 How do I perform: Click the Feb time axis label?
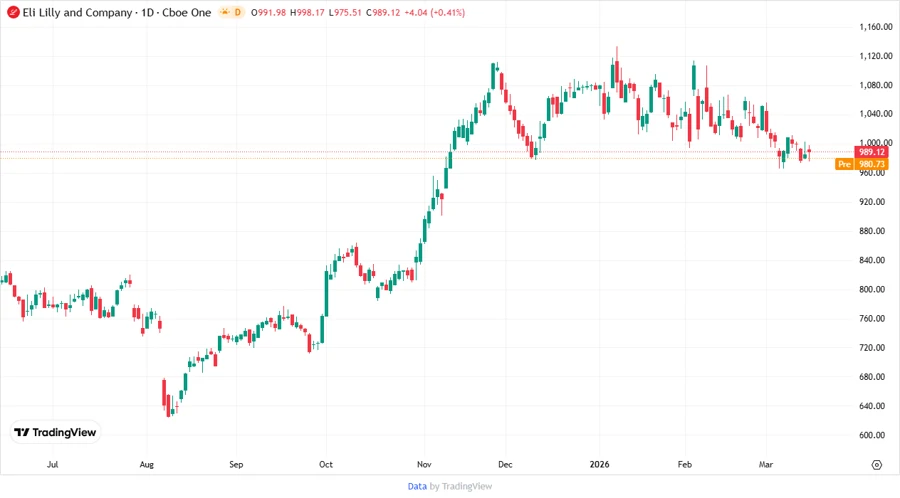[684, 465]
